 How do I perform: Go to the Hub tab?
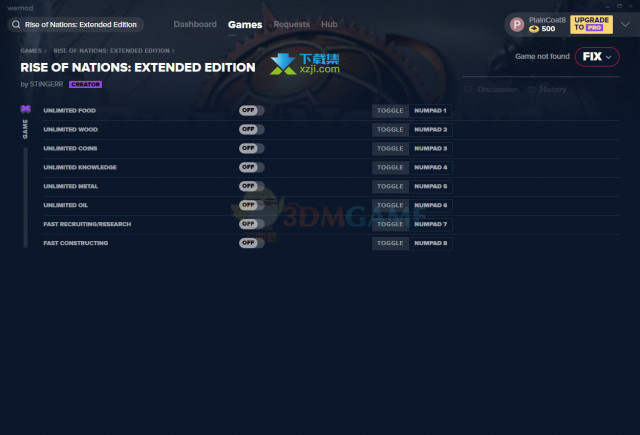[329, 24]
